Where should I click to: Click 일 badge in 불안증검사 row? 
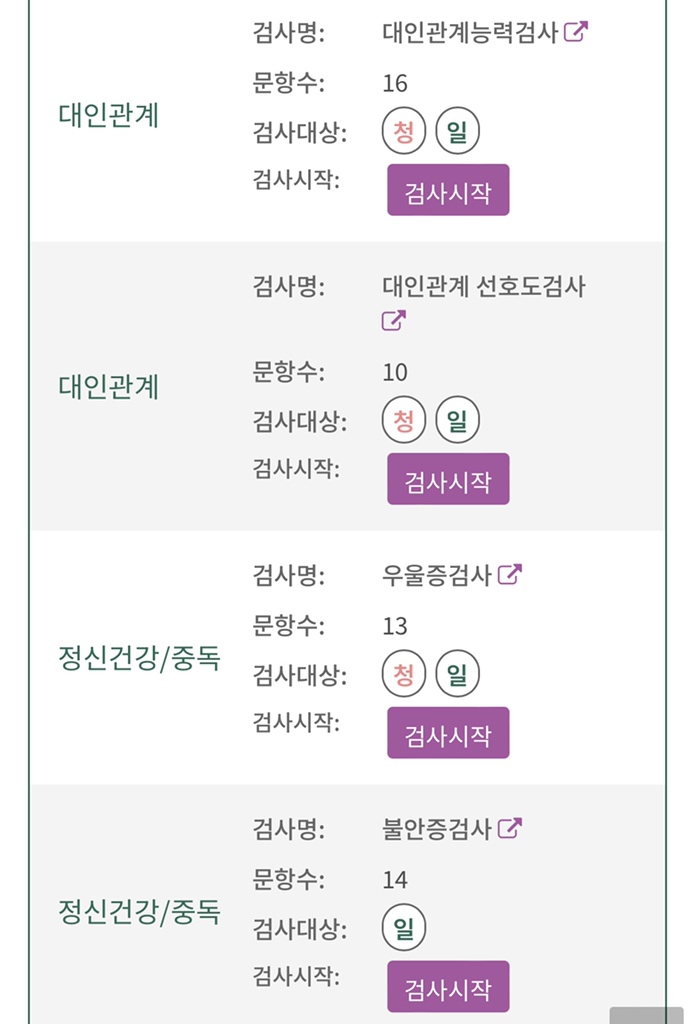404,929
